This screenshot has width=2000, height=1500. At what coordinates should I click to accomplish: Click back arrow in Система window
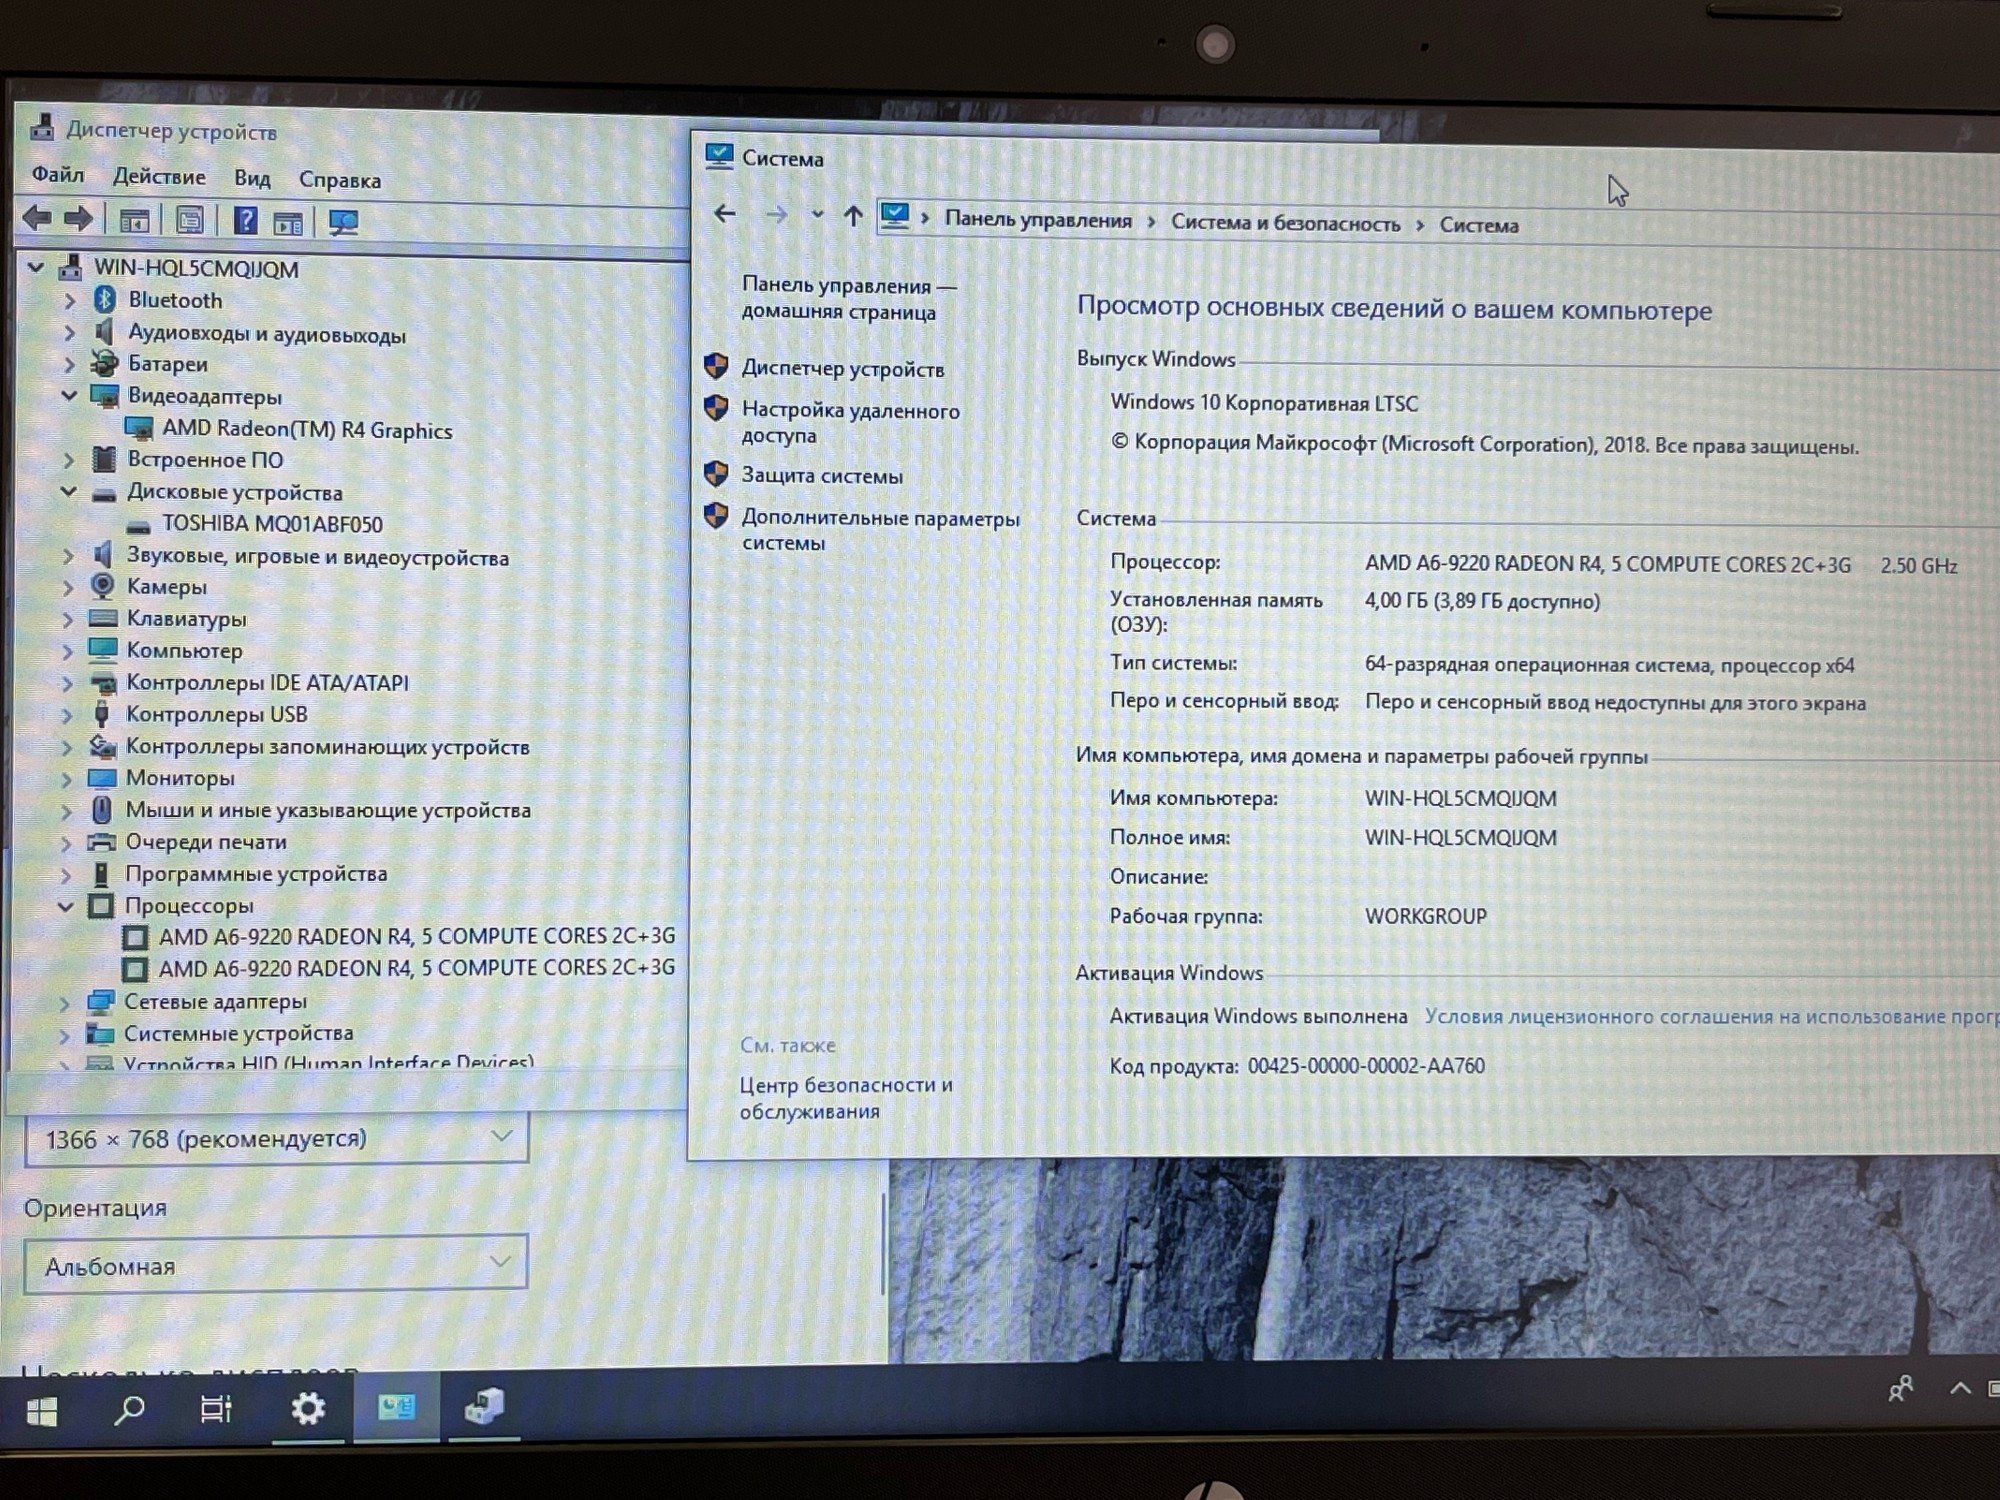pos(725,213)
